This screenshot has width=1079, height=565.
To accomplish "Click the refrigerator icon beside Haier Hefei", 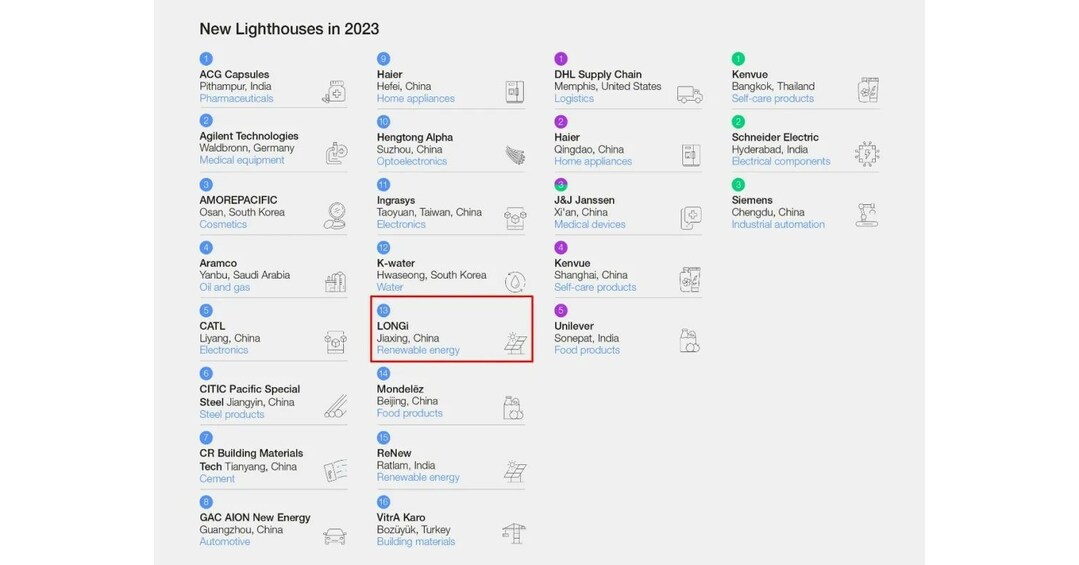I will click(x=514, y=92).
